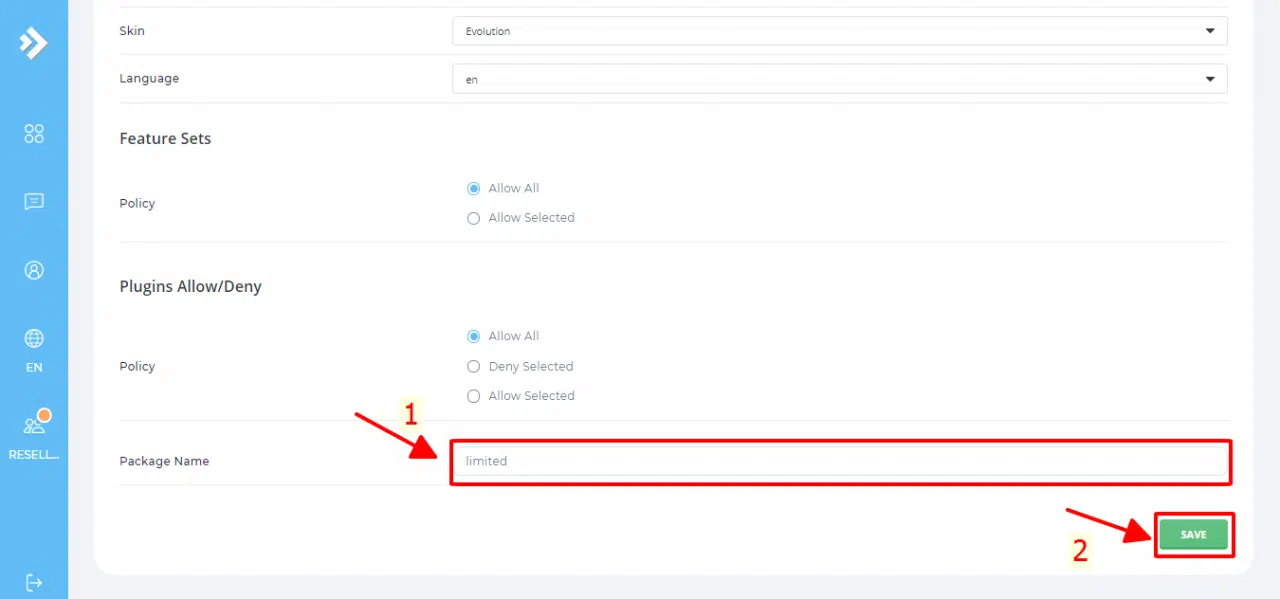Select Allow Selected under Plugins Allow/Deny
This screenshot has height=599, width=1280.
(x=474, y=396)
